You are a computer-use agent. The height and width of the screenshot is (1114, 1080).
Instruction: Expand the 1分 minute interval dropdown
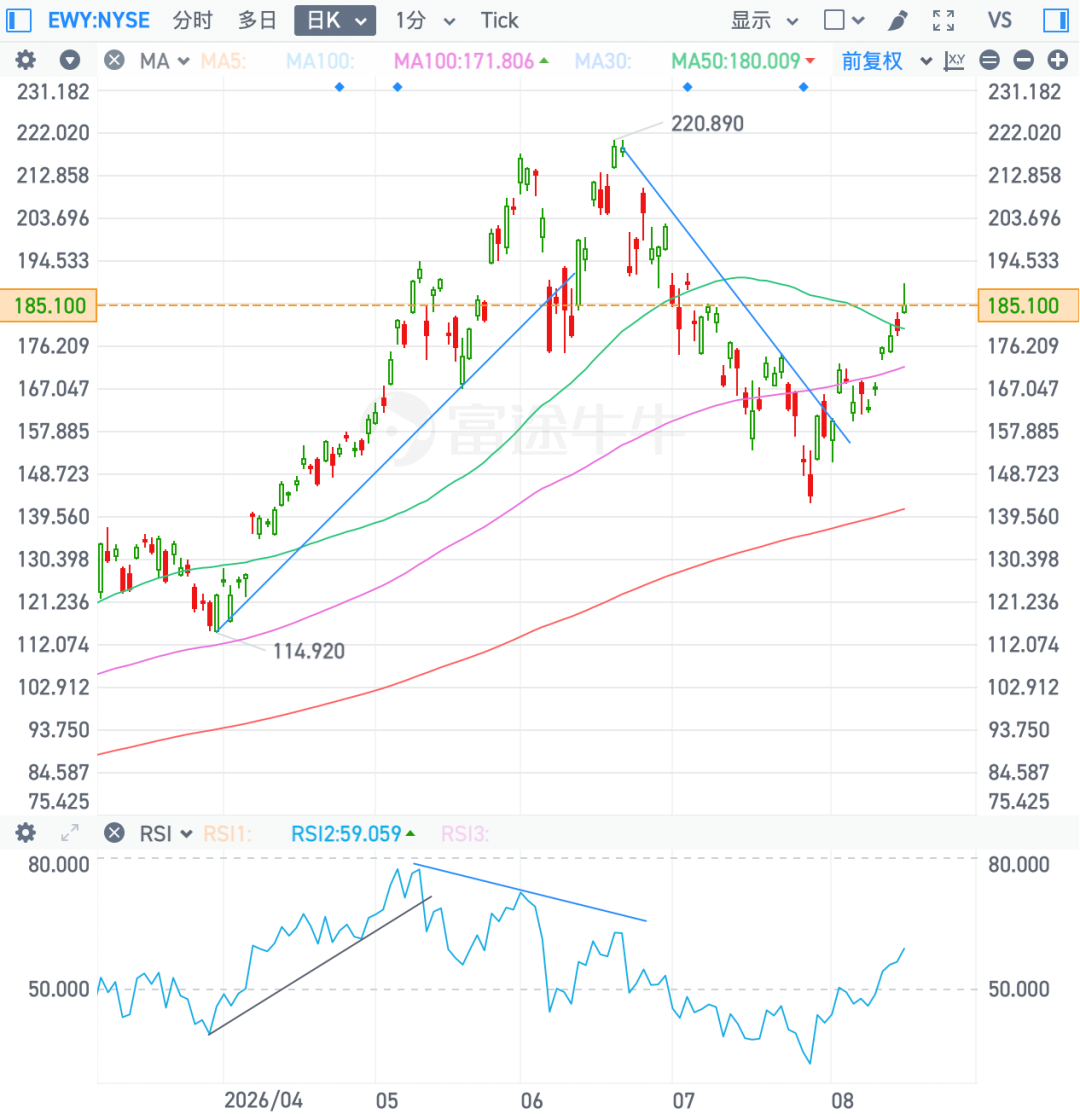pos(449,21)
